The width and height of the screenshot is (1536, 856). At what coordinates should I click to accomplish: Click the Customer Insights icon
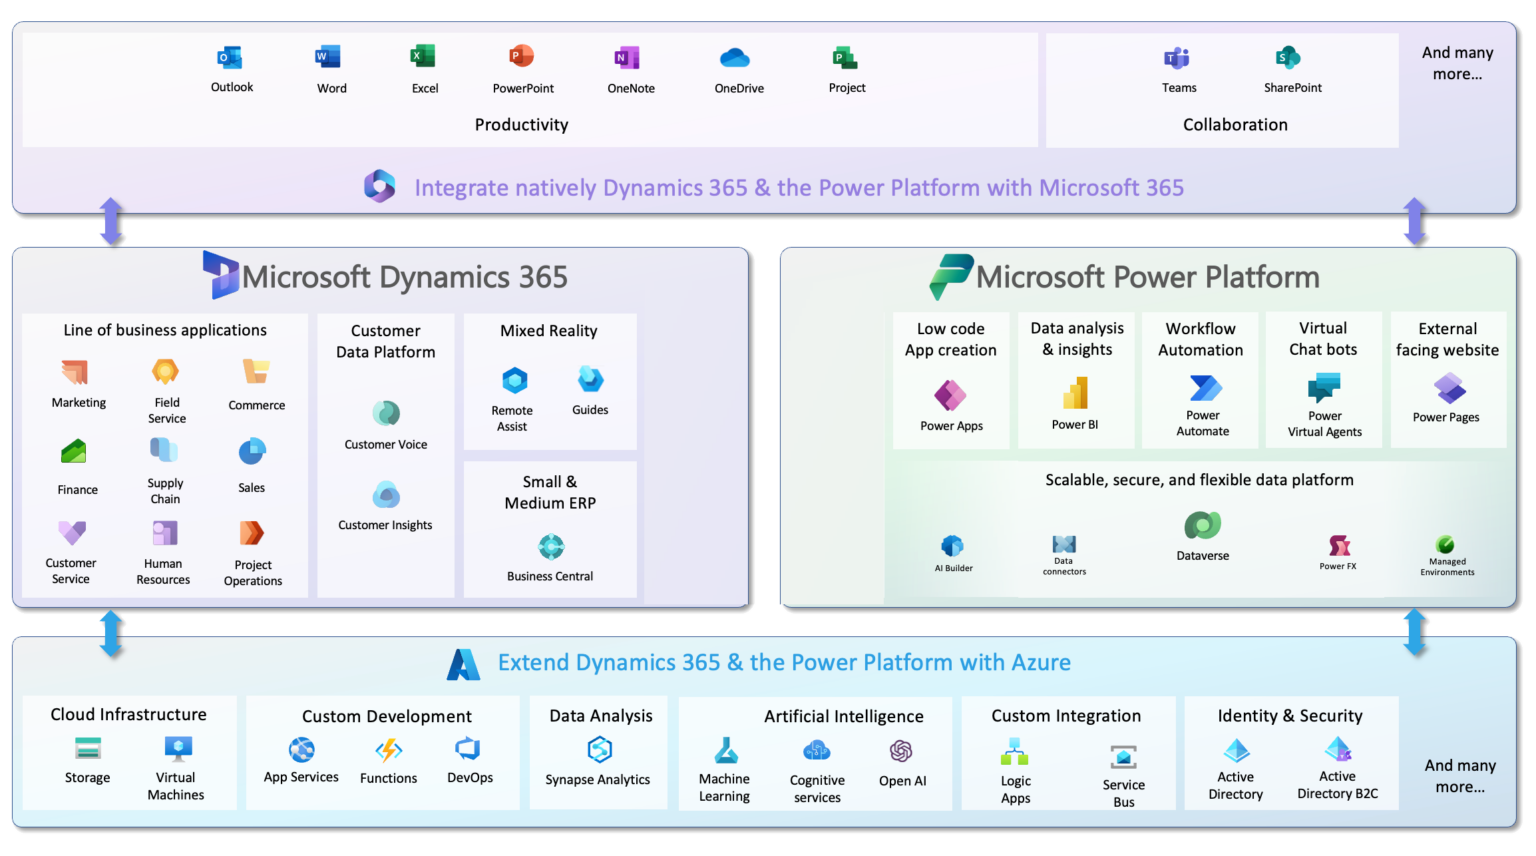[386, 494]
